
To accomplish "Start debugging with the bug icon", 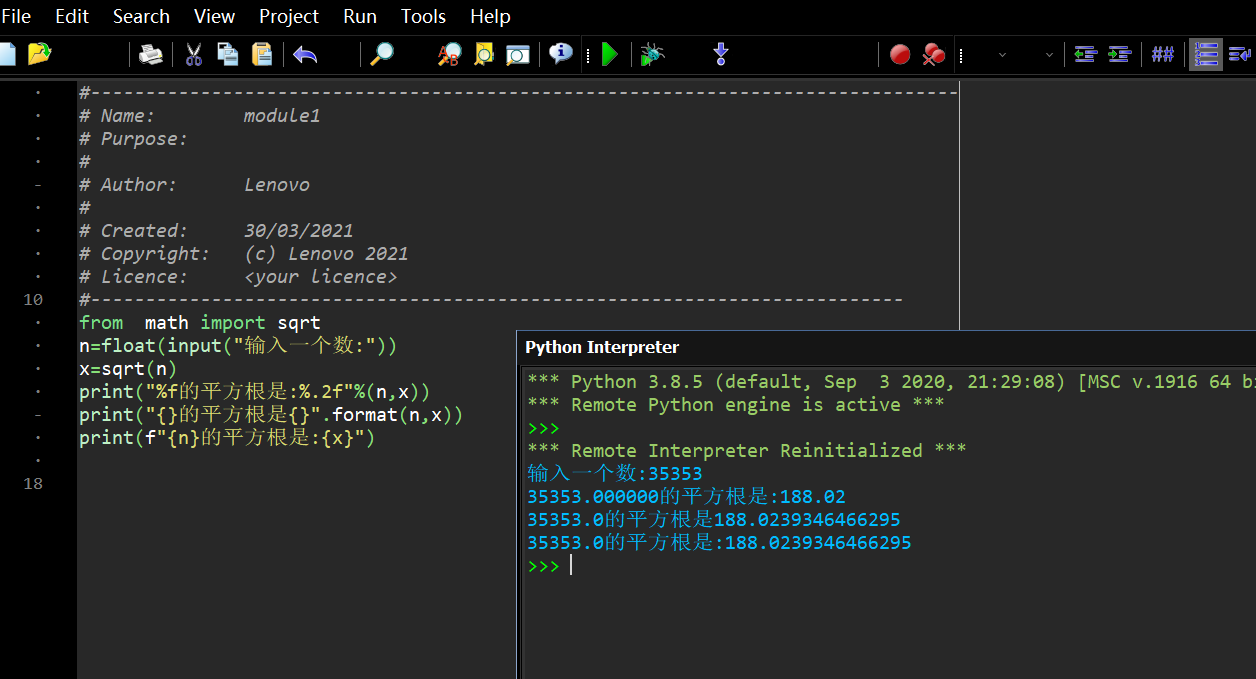I will (x=652, y=54).
